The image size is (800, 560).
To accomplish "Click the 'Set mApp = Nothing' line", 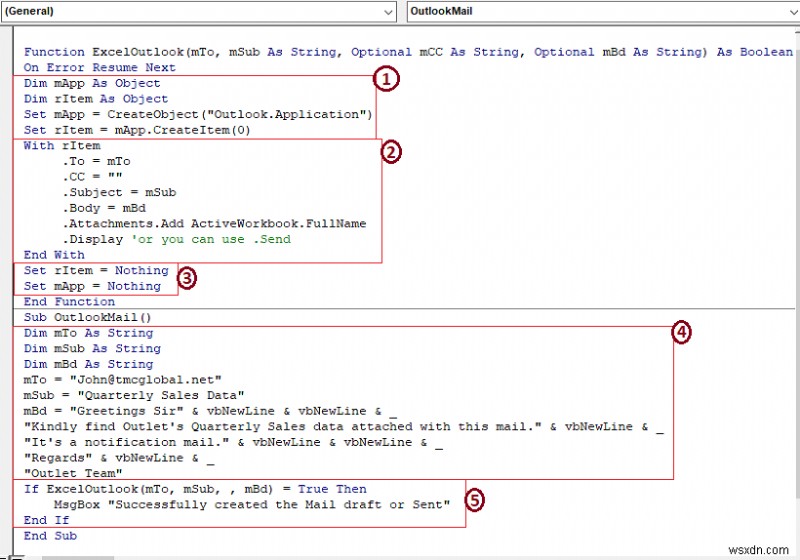I will [x=92, y=286].
